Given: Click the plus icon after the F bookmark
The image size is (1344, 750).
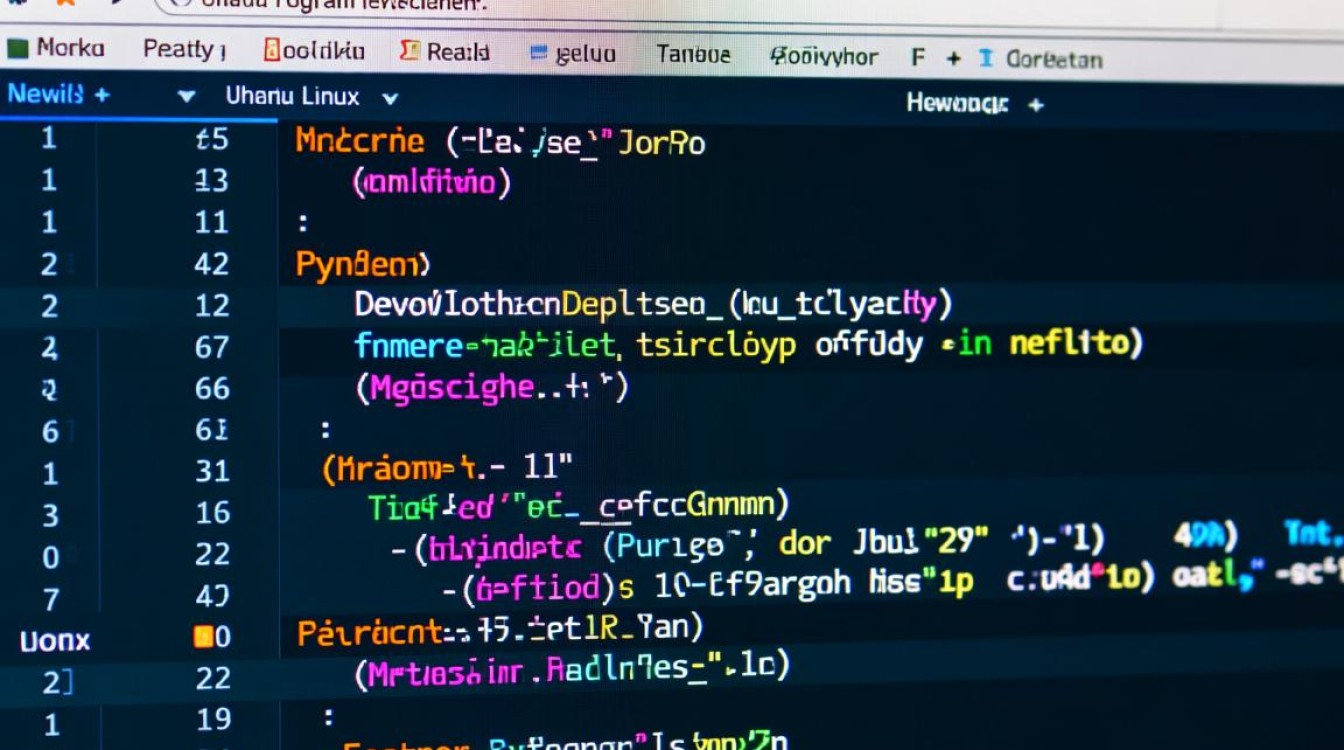Looking at the screenshot, I should pyautogui.click(x=953, y=59).
